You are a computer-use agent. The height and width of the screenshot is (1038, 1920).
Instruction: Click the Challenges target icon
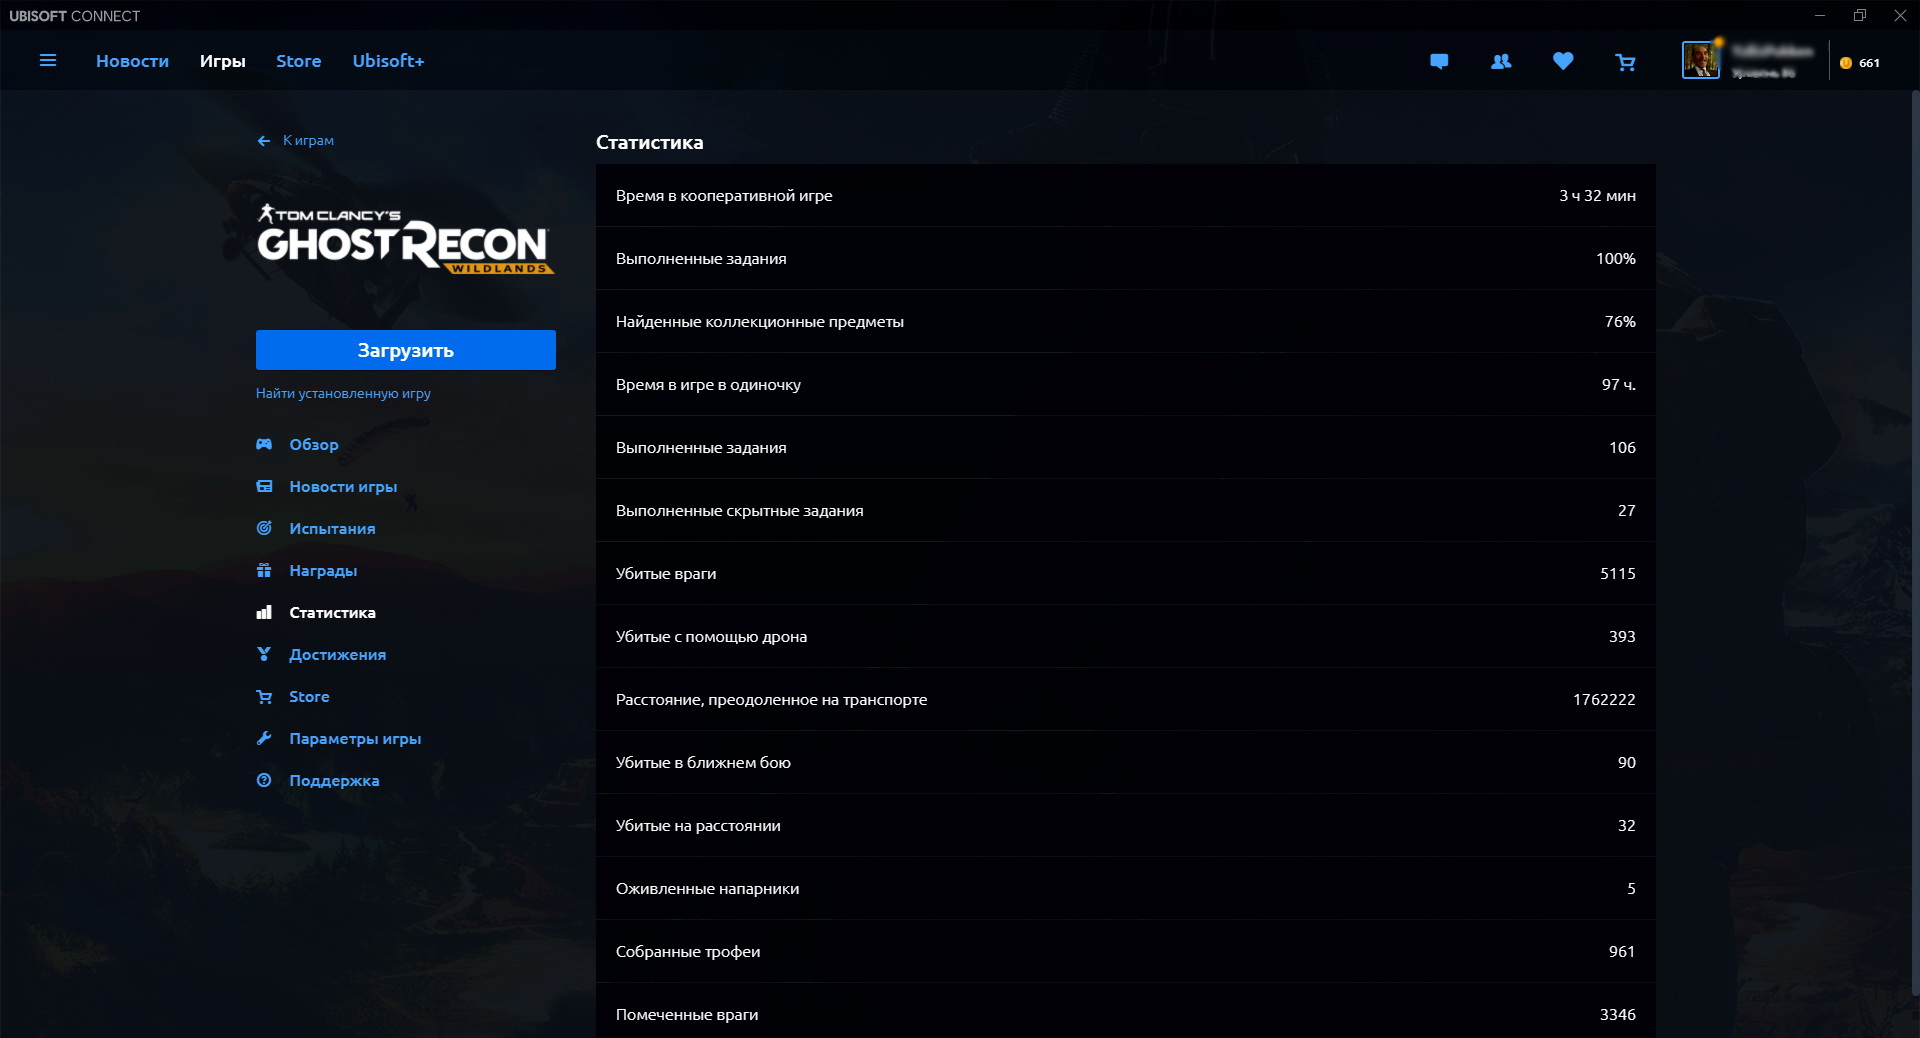point(264,528)
